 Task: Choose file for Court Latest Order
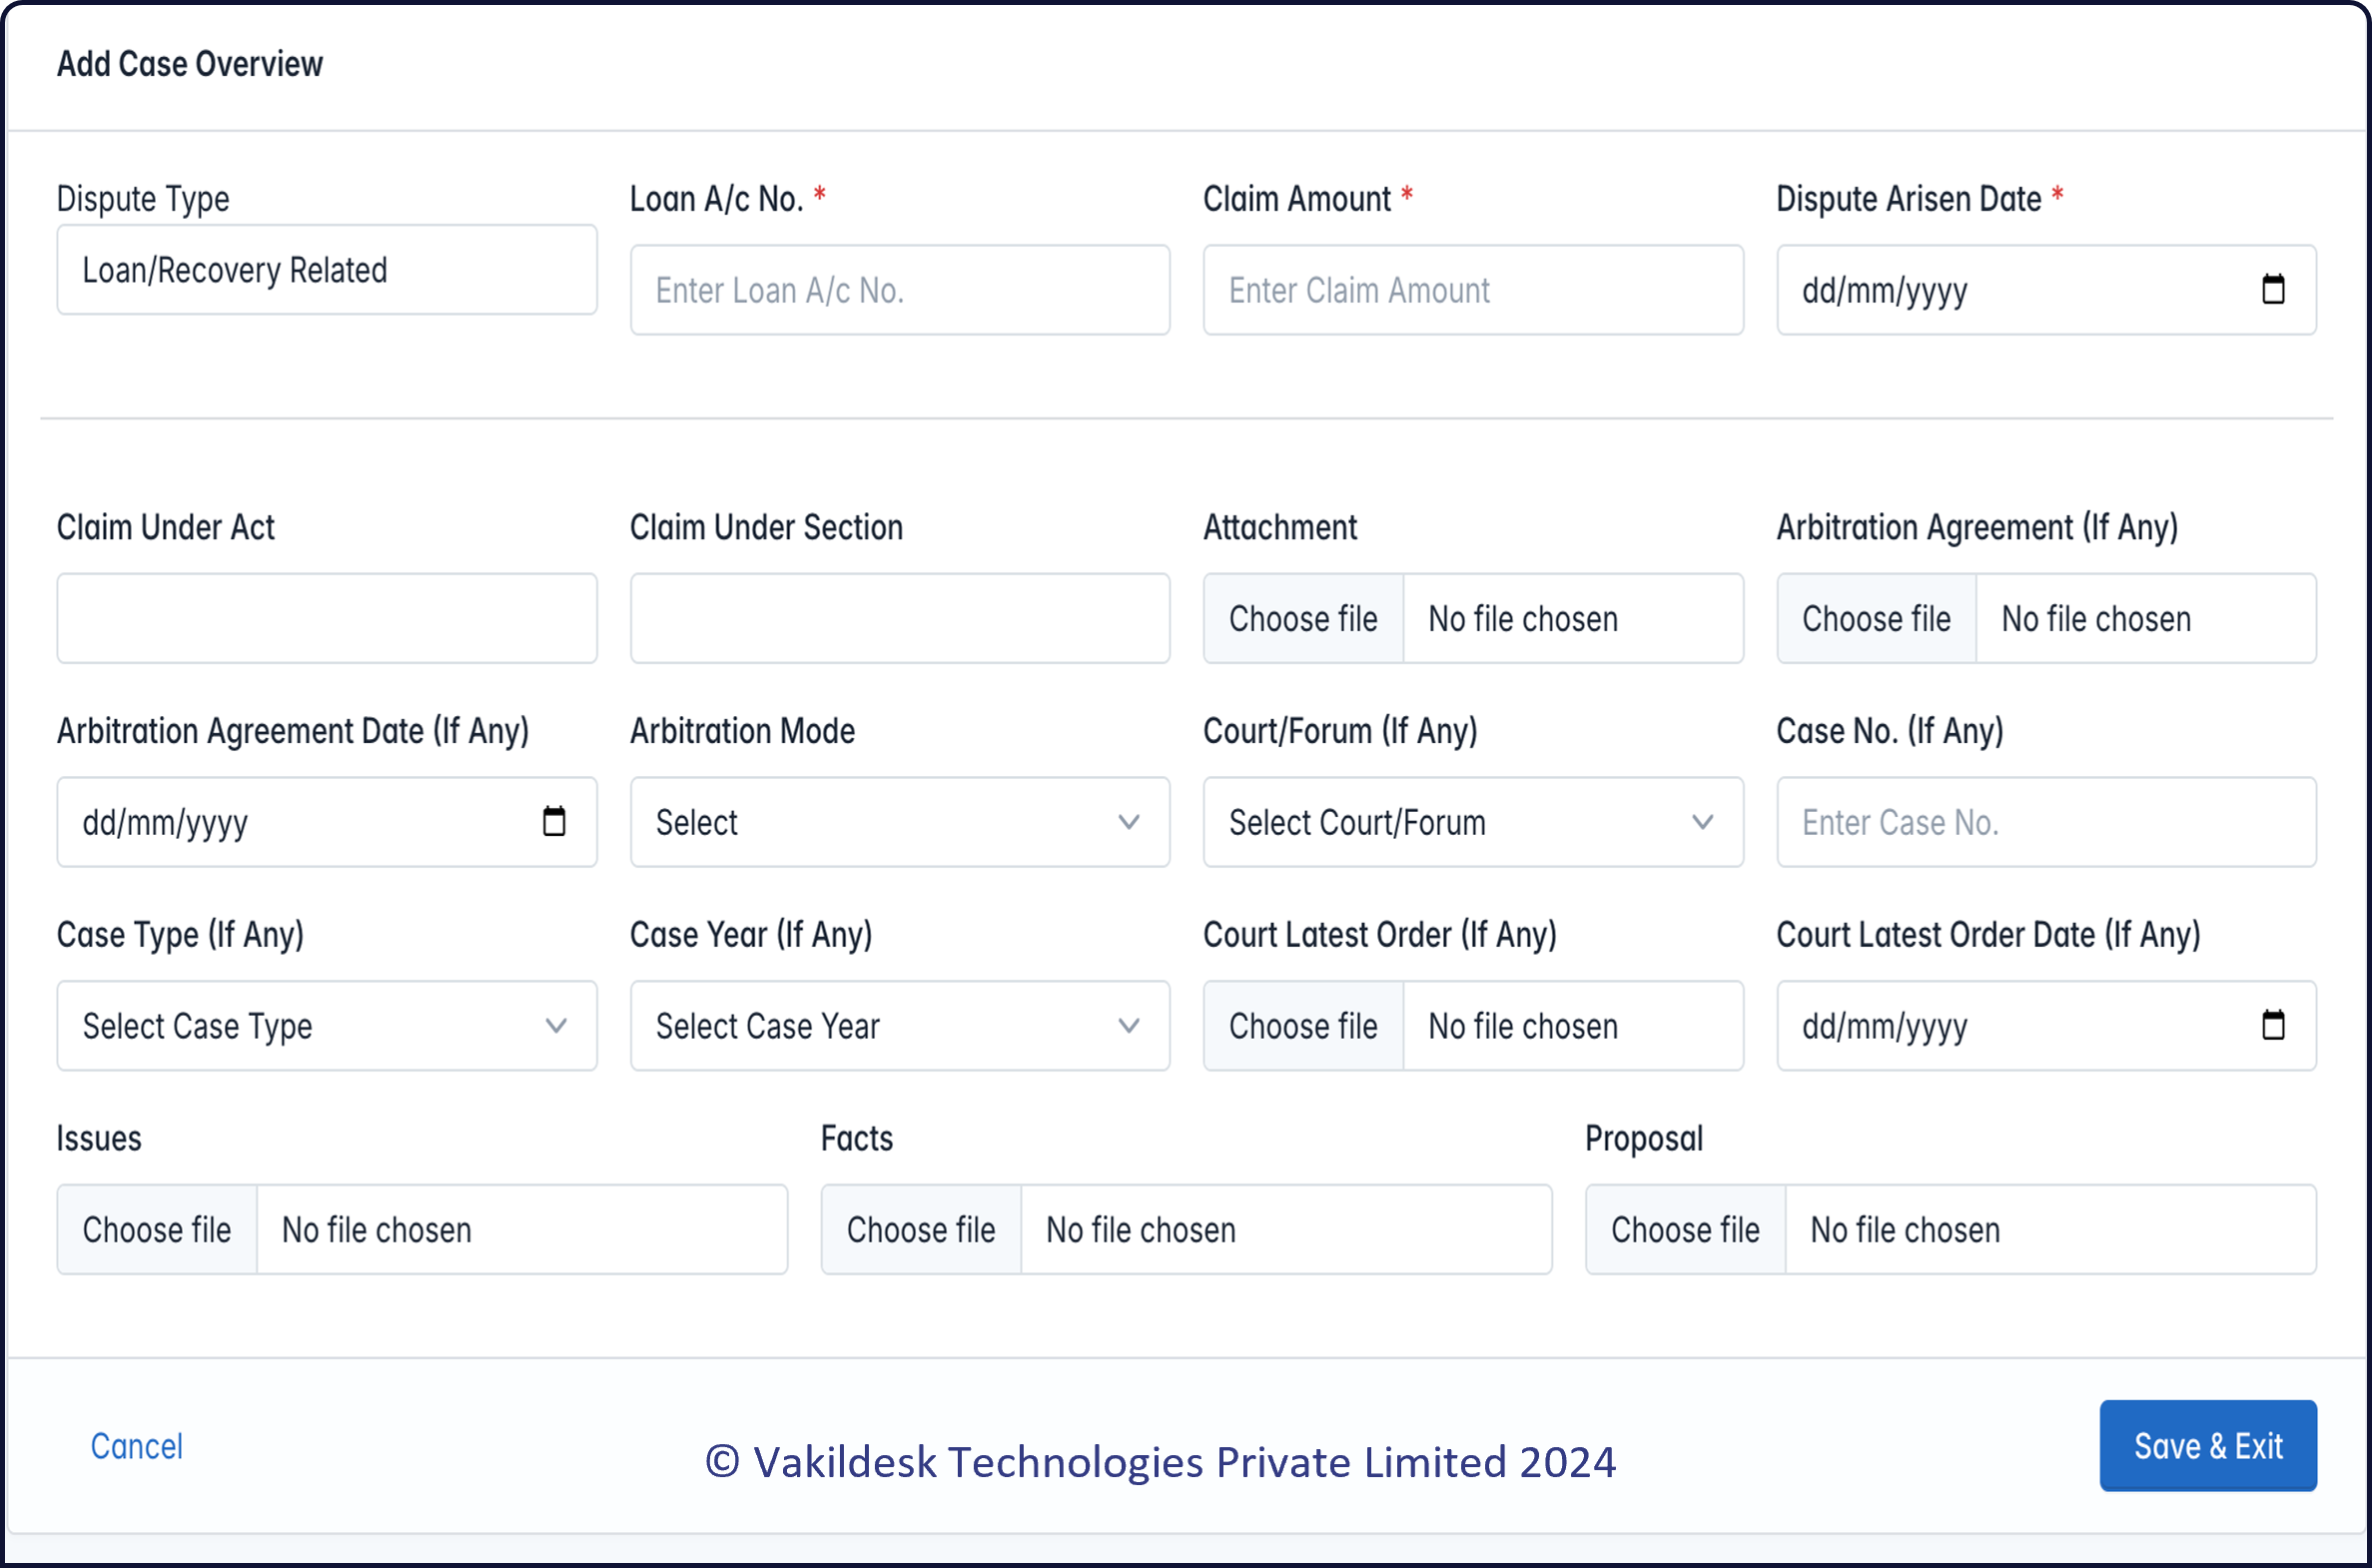click(1303, 1026)
